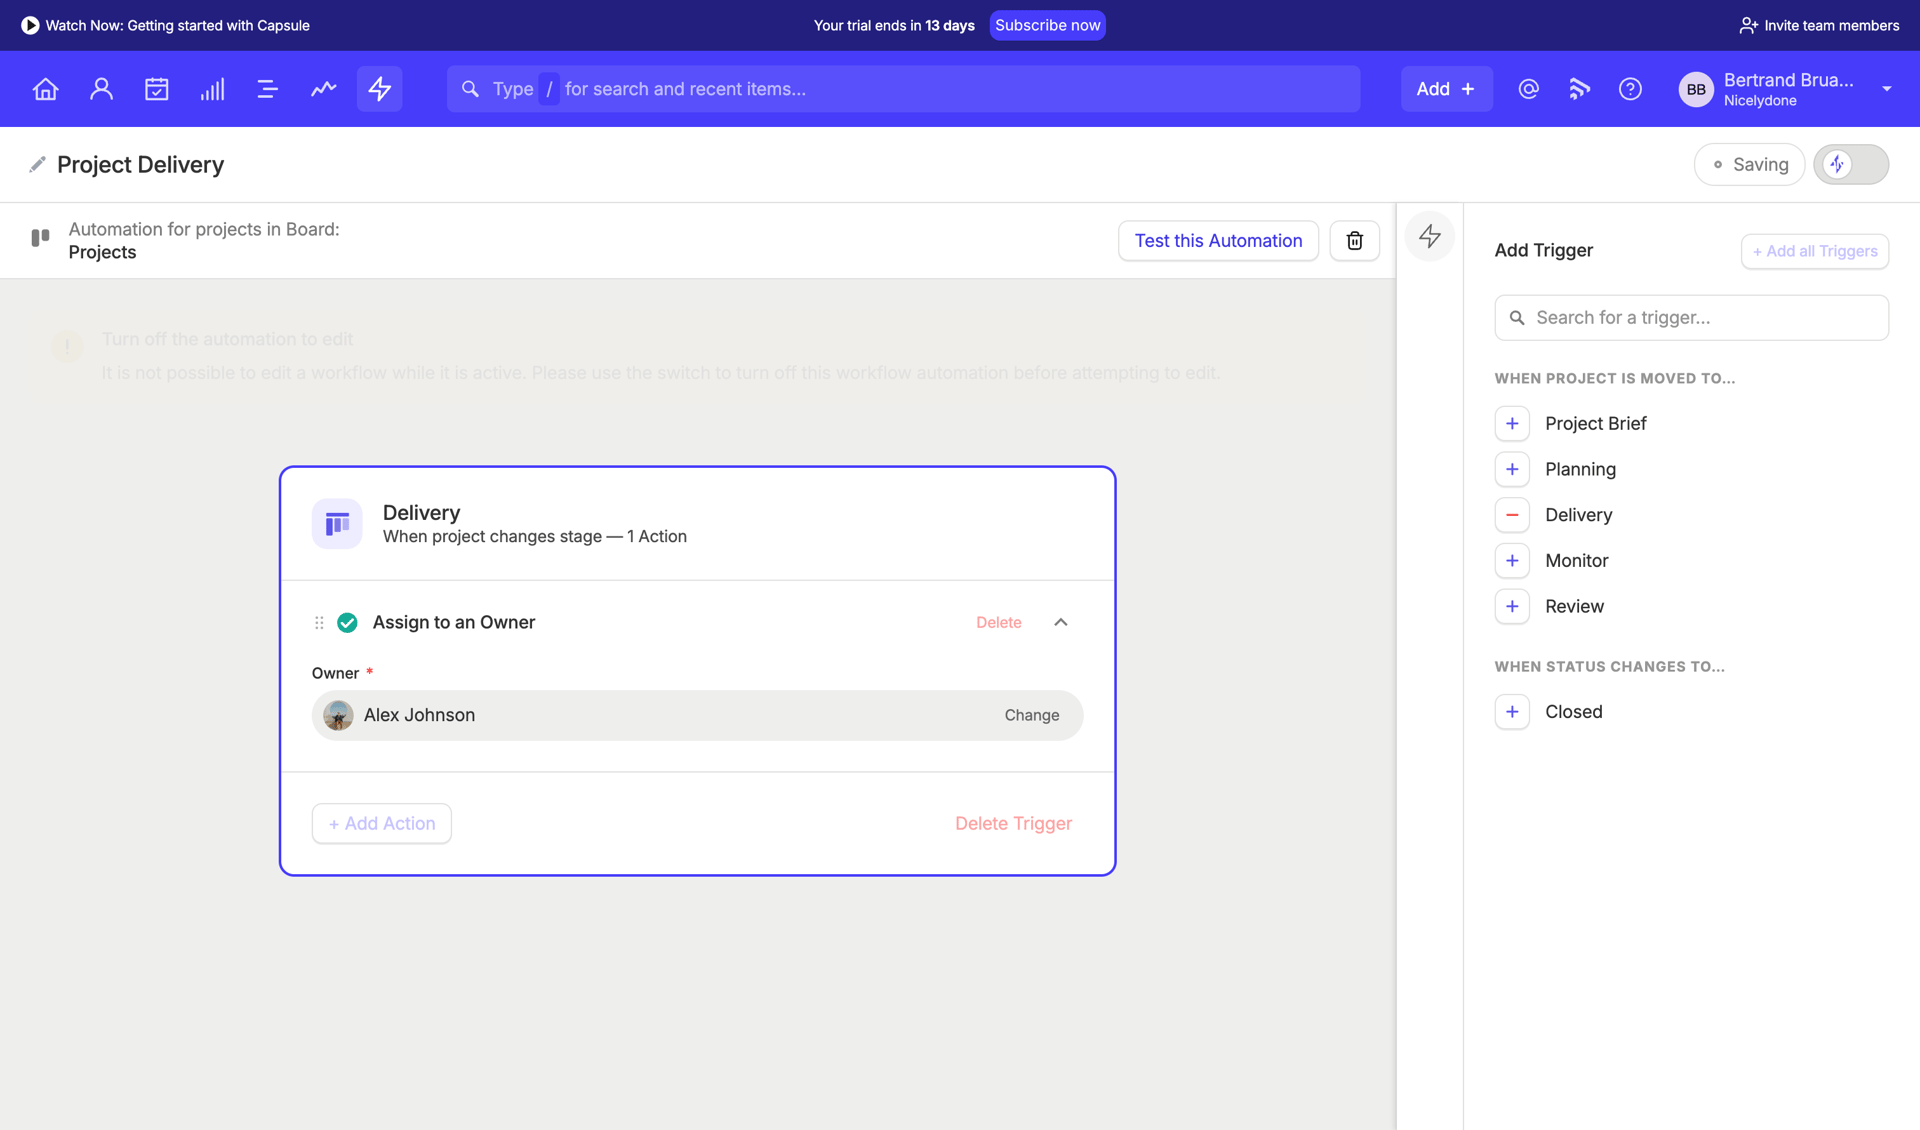This screenshot has width=1920, height=1130.
Task: Click Change to pick a different owner
Action: coord(1032,714)
